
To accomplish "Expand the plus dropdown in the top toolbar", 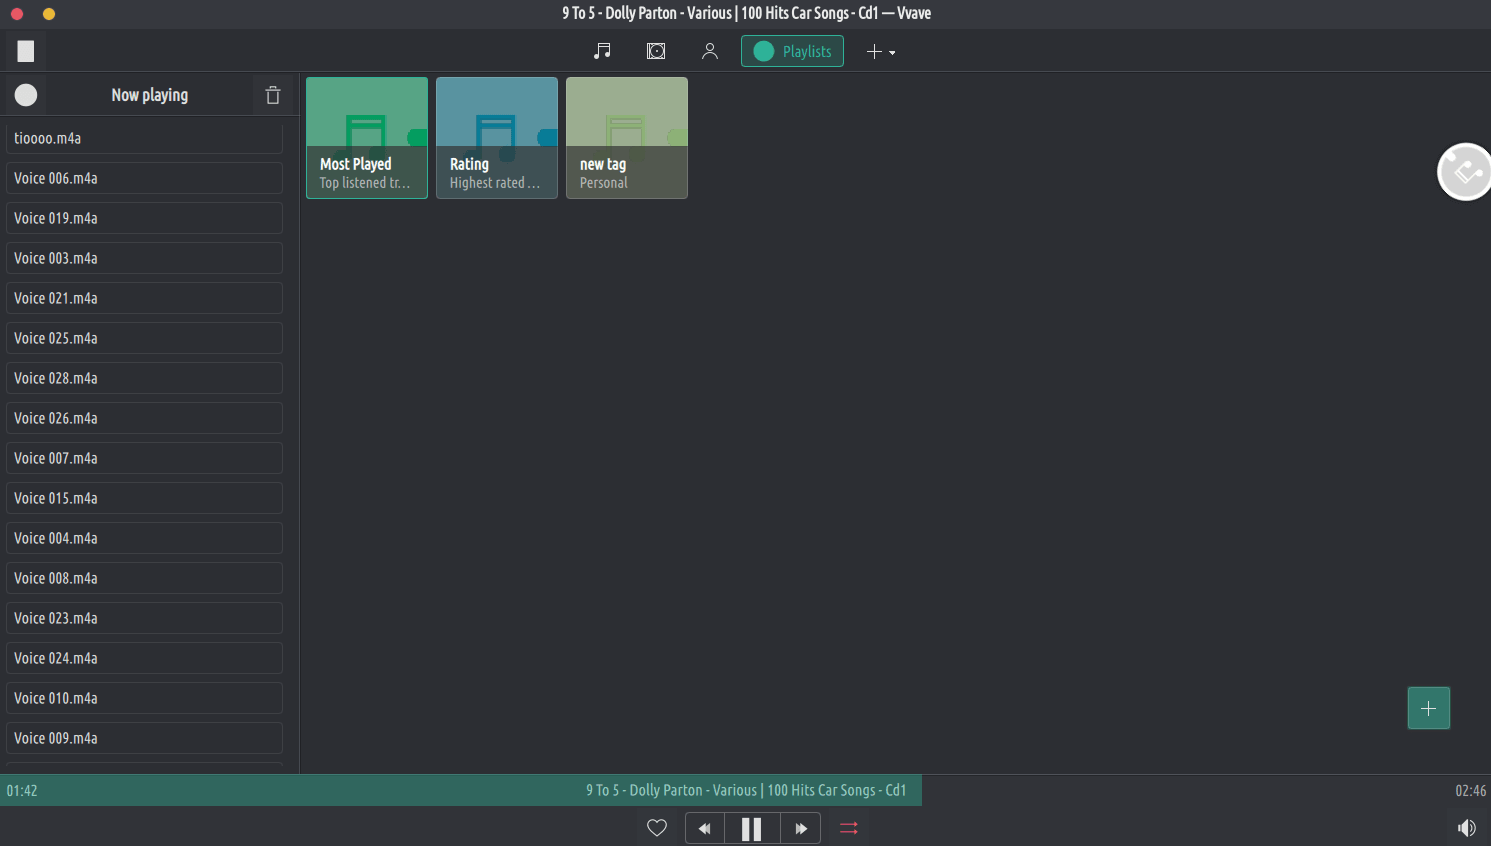I will pyautogui.click(x=880, y=51).
